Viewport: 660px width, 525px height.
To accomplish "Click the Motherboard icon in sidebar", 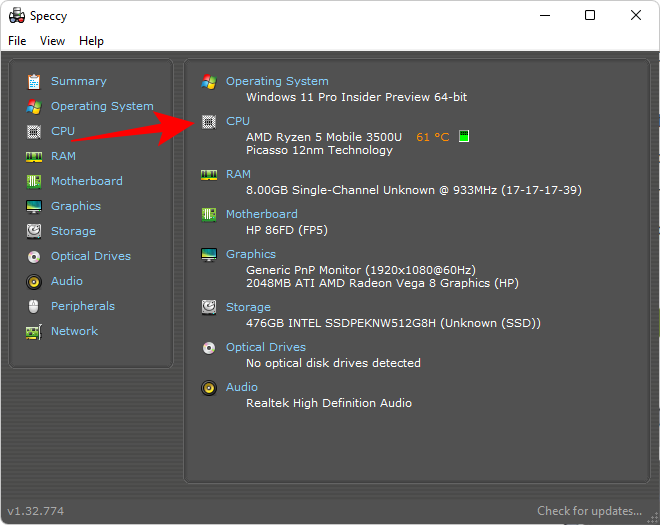I will (x=34, y=181).
